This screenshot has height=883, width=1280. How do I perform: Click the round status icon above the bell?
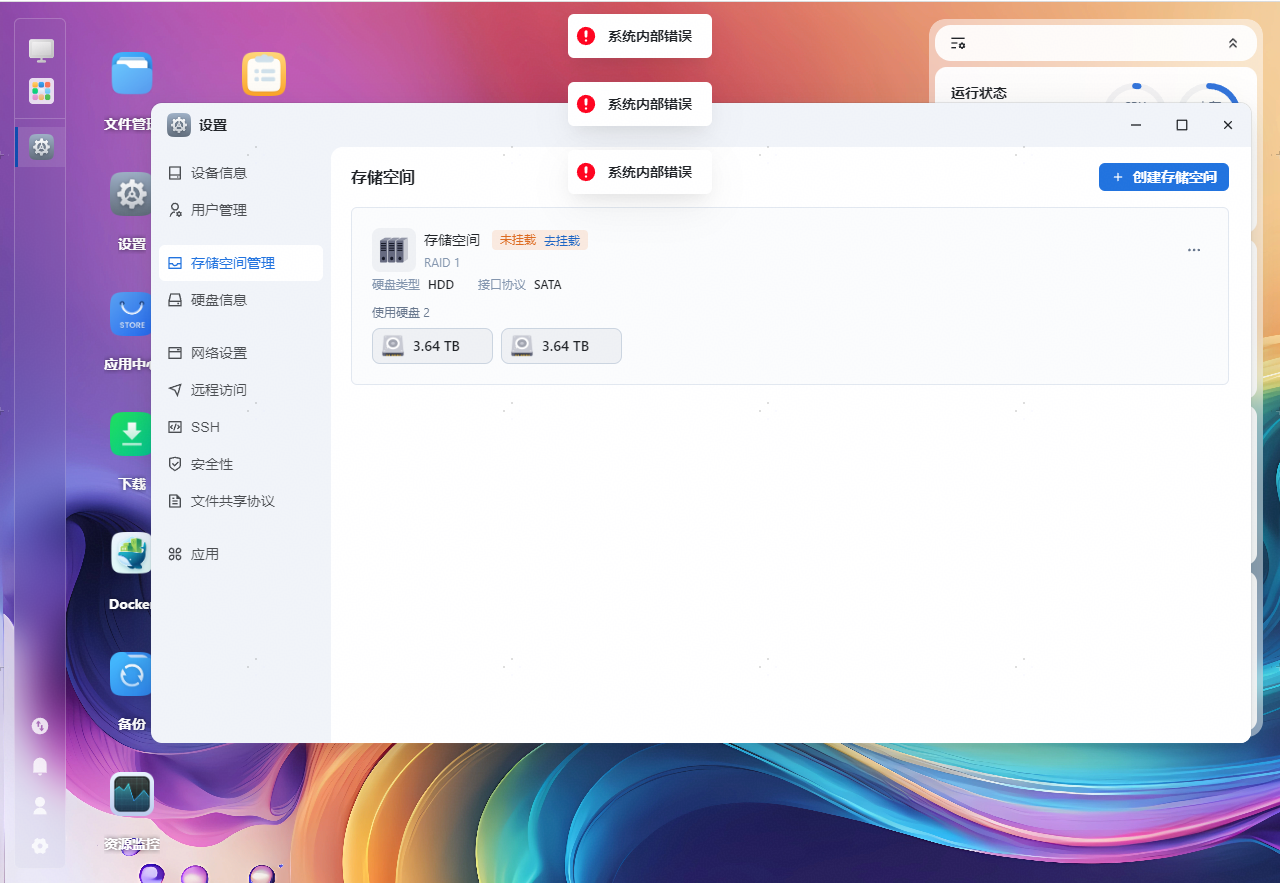40,726
